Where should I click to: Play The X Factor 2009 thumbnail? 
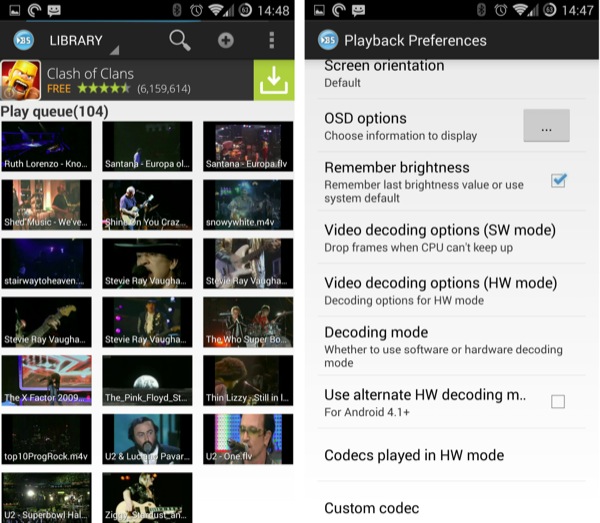(47, 380)
